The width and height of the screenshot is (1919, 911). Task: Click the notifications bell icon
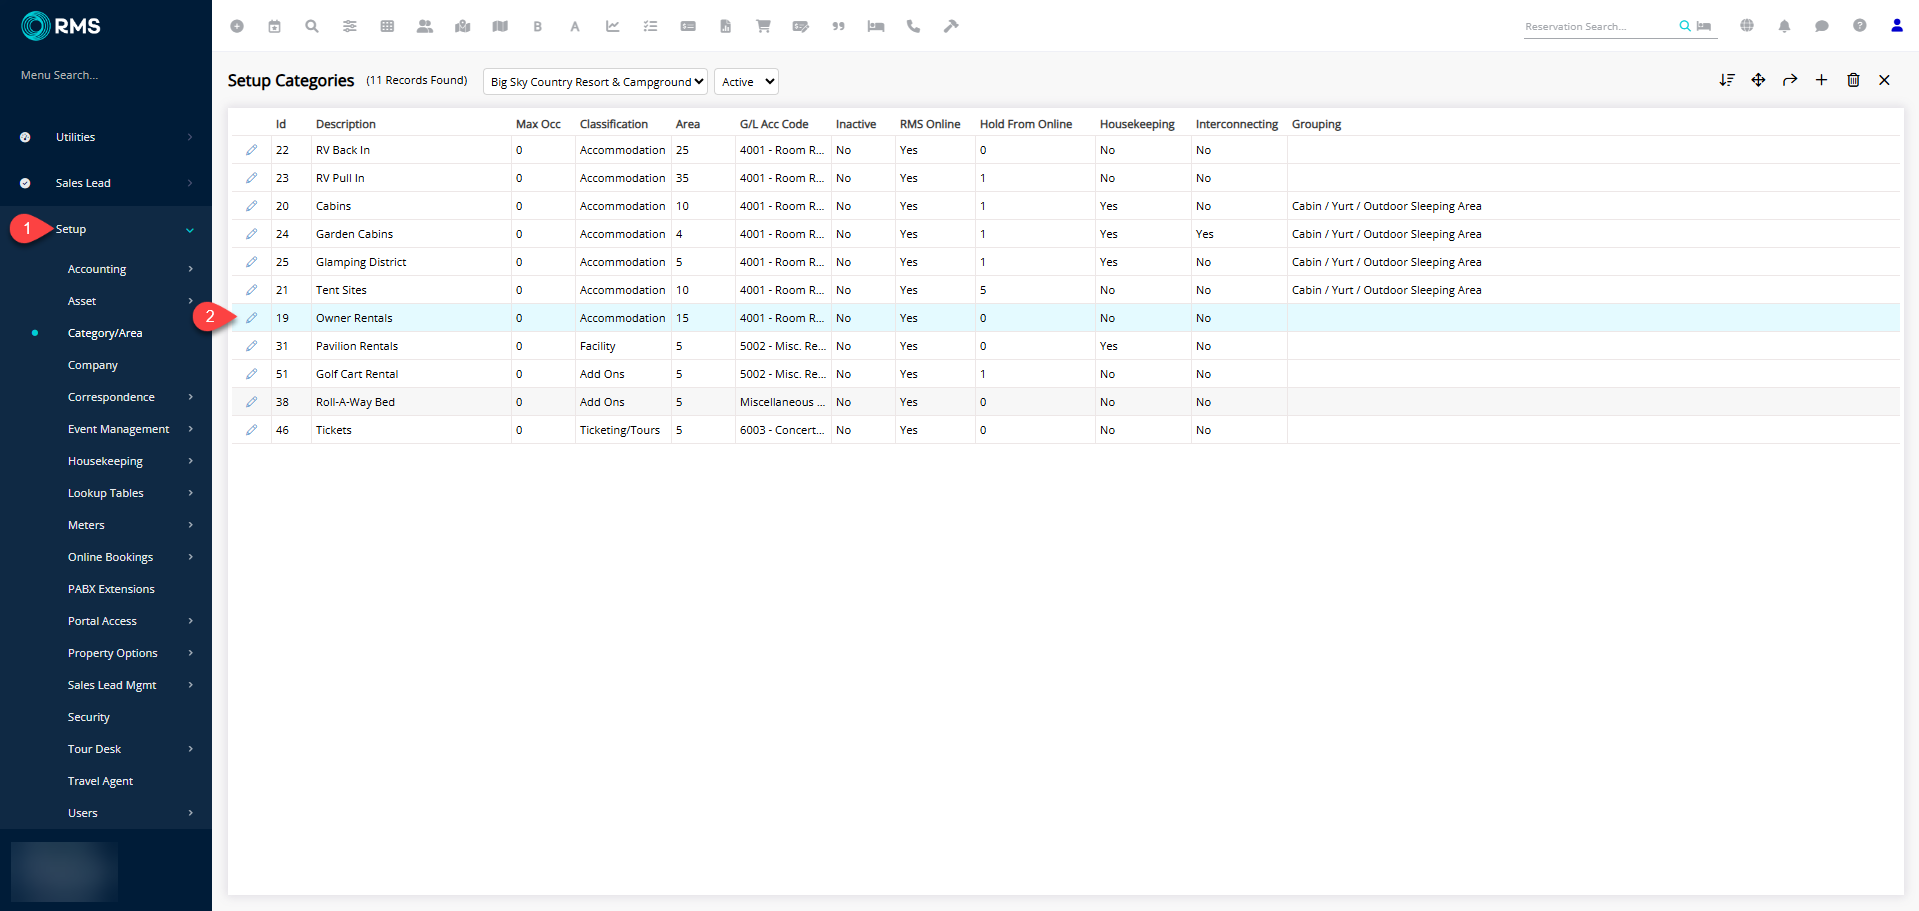[1784, 26]
